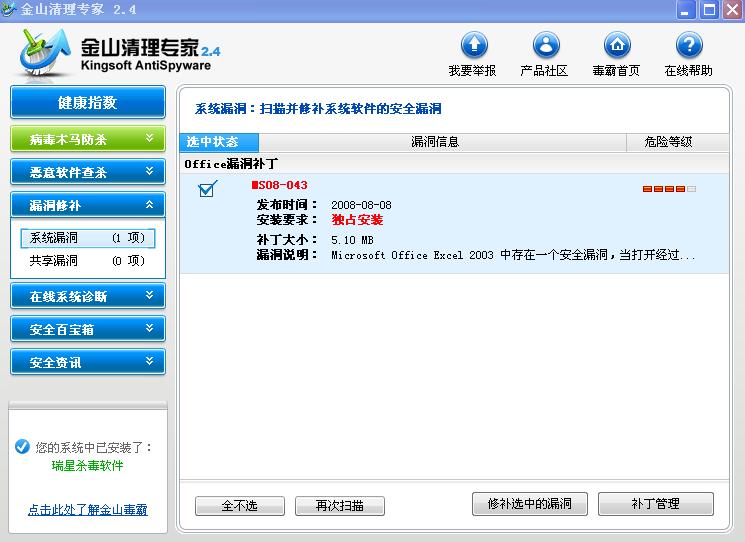The width and height of the screenshot is (745, 542).
Task: Click the 危险等级 column header
Action: (x=678, y=142)
